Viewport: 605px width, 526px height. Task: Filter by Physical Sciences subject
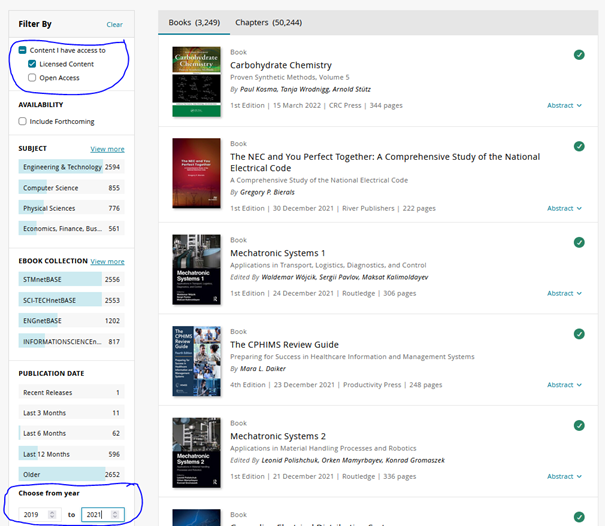(x=71, y=208)
